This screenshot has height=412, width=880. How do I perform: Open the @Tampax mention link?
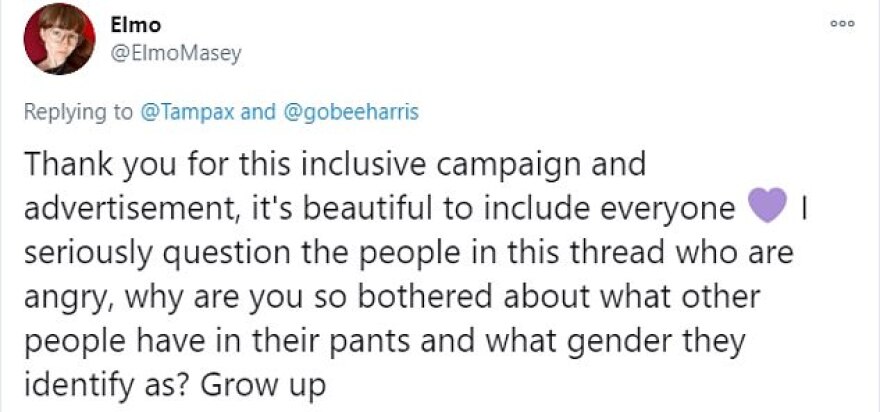194,112
